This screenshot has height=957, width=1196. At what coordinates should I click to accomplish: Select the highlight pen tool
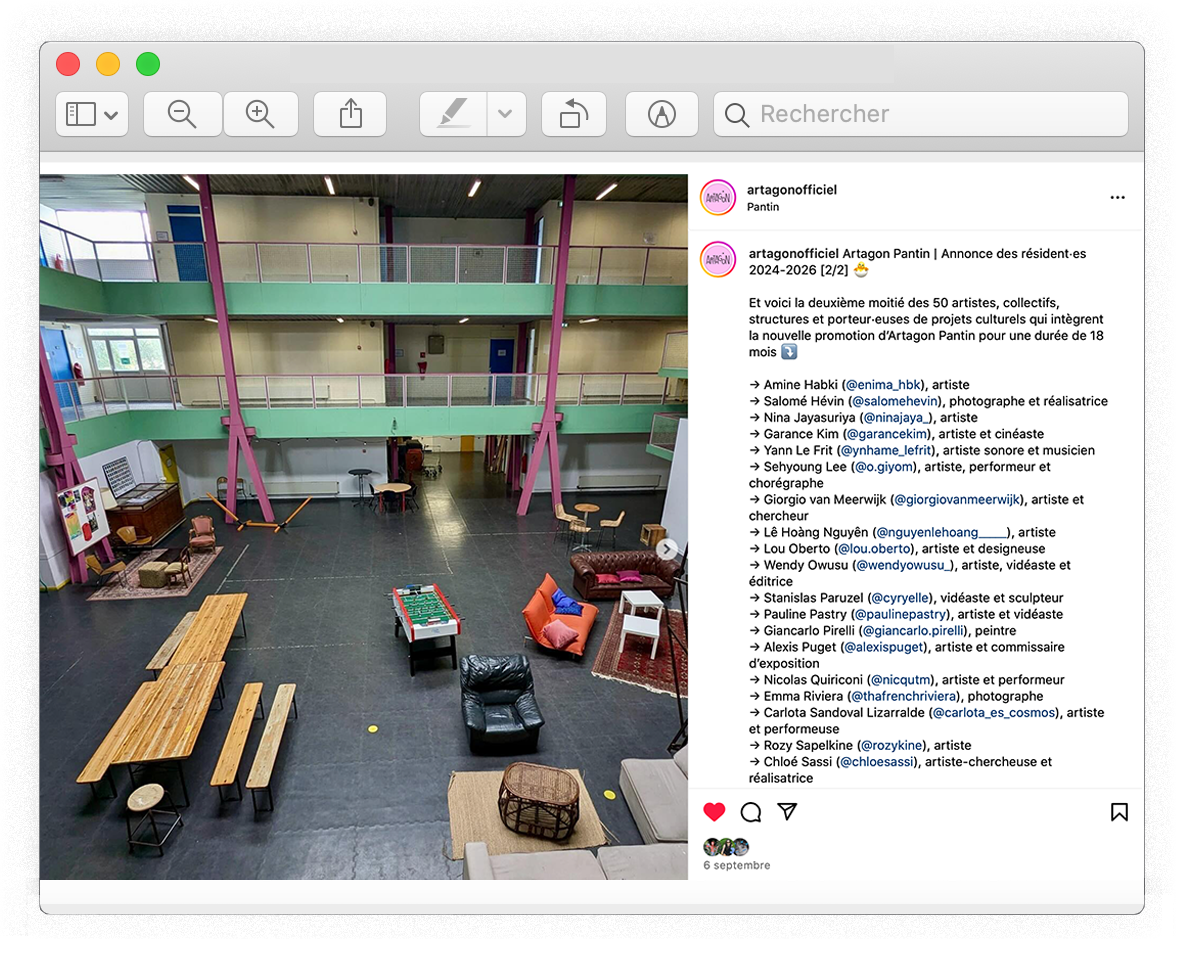[452, 114]
